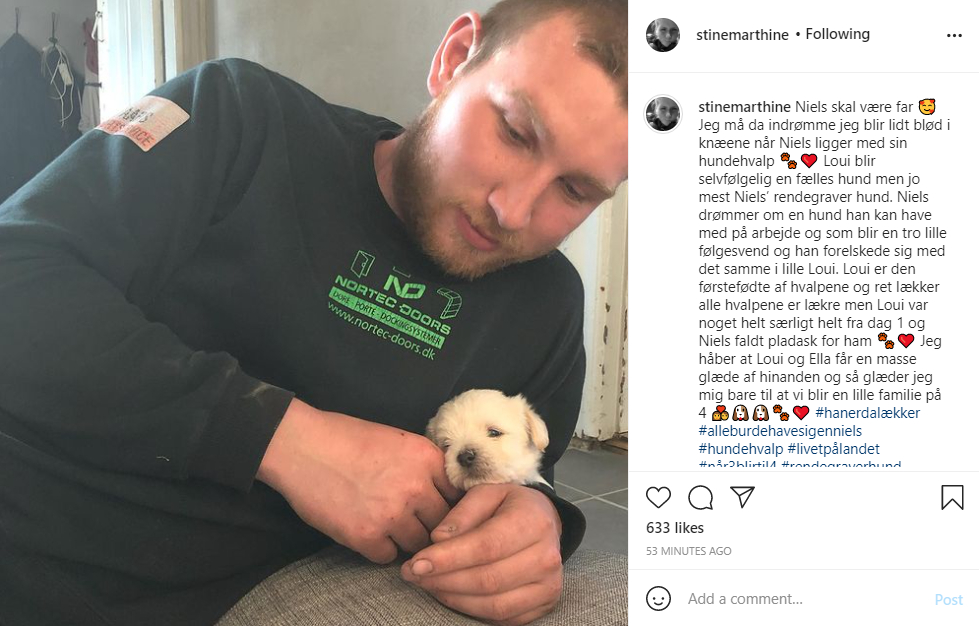Like the post with heart icon
979x626 pixels.
coord(658,497)
